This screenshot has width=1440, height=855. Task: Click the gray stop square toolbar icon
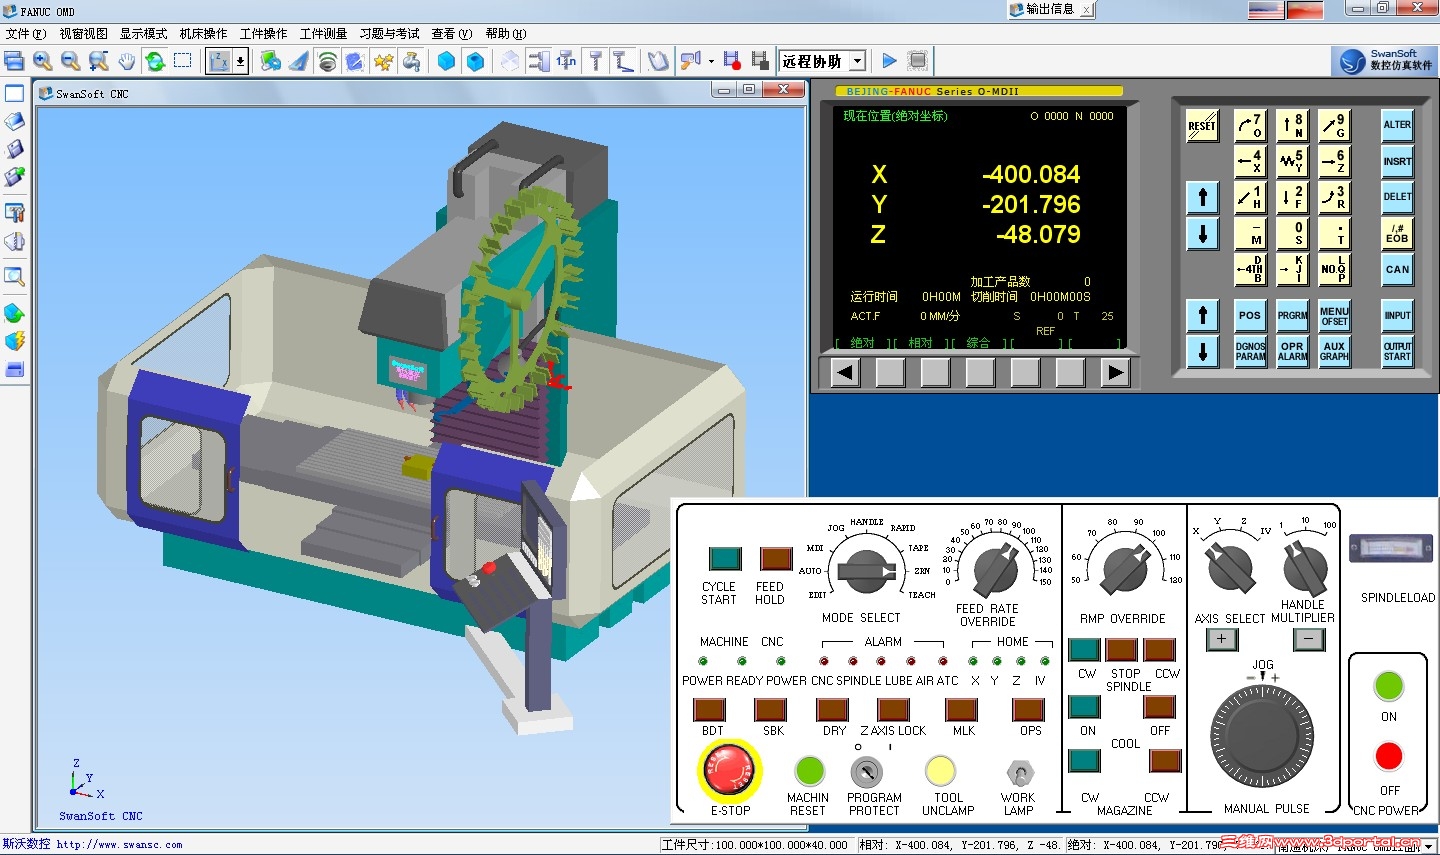click(917, 61)
